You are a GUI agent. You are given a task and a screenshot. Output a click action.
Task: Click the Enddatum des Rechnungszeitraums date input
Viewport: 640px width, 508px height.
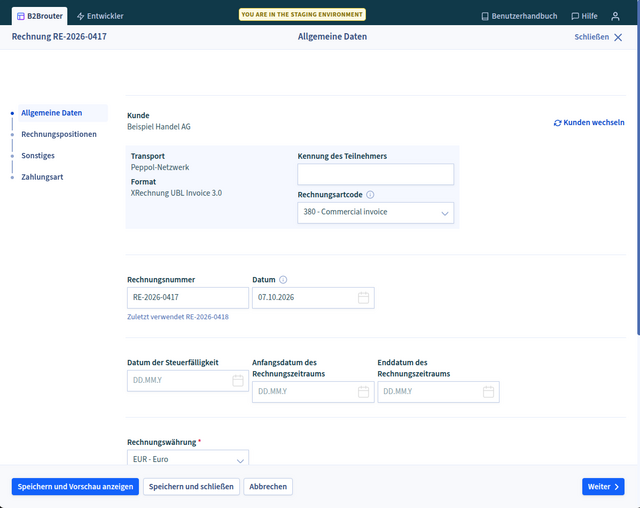click(438, 392)
